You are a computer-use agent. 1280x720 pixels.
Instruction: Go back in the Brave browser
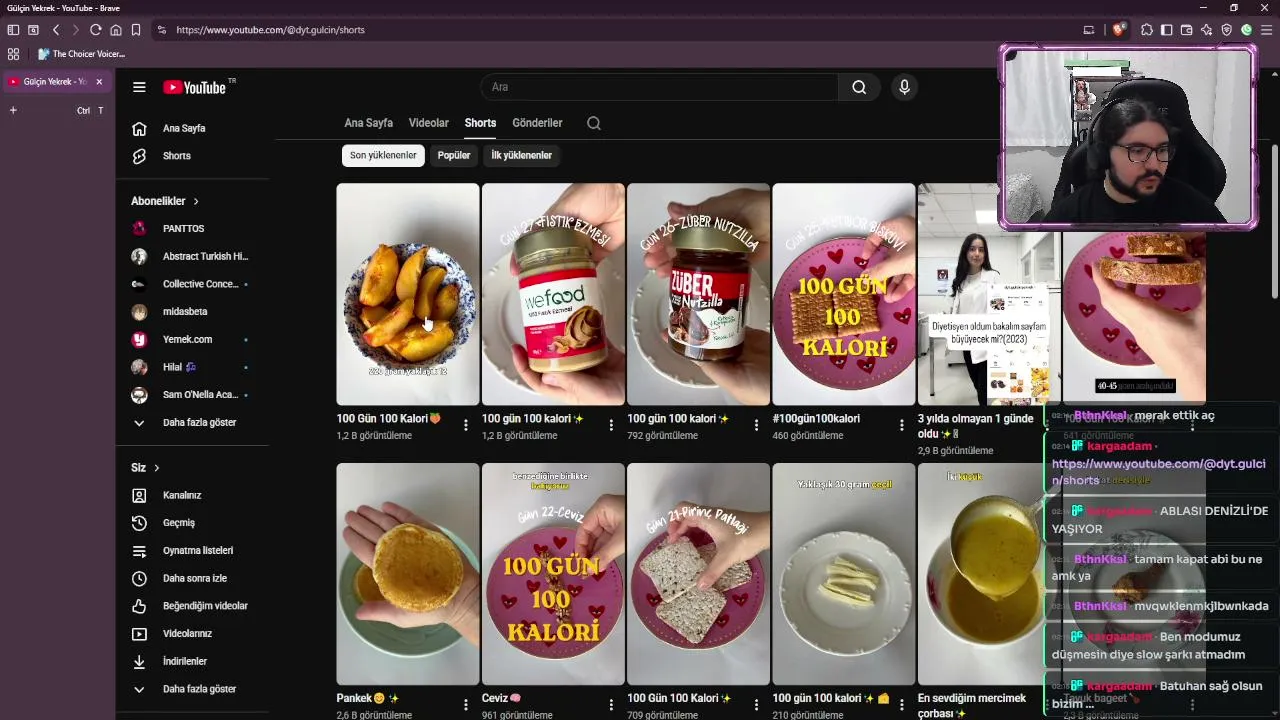56,30
